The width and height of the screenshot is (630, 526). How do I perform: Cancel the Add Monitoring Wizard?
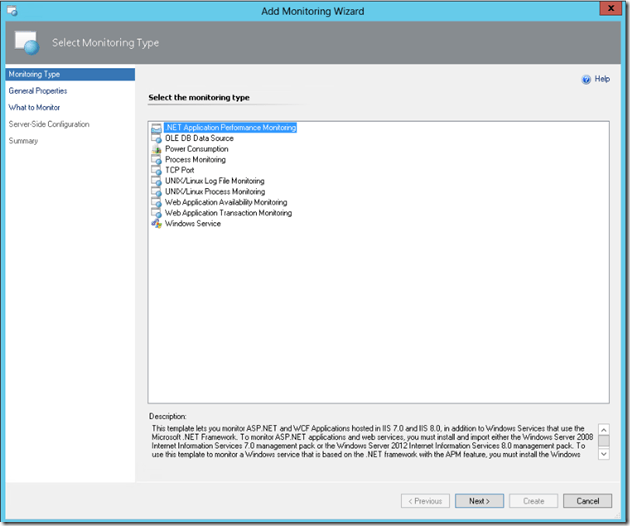[587, 501]
